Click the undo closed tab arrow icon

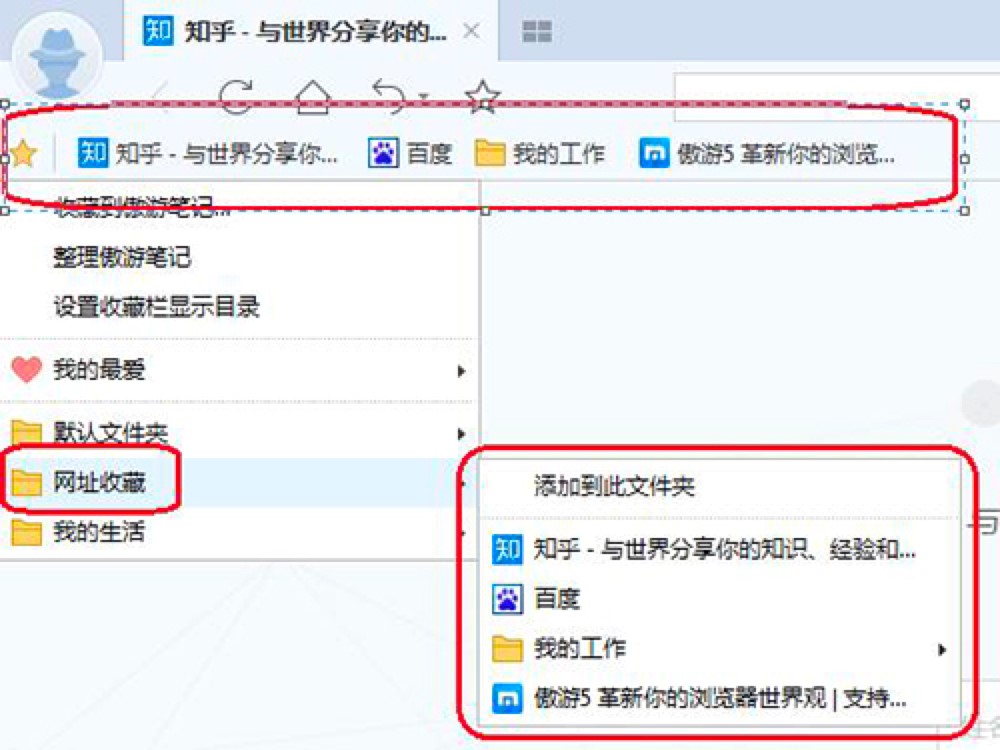point(390,97)
